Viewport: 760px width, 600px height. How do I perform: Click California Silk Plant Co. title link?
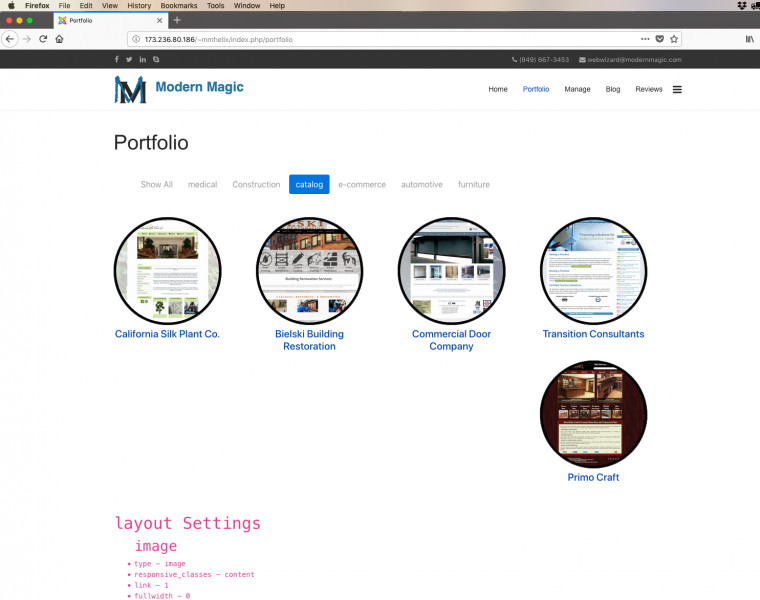(x=167, y=334)
